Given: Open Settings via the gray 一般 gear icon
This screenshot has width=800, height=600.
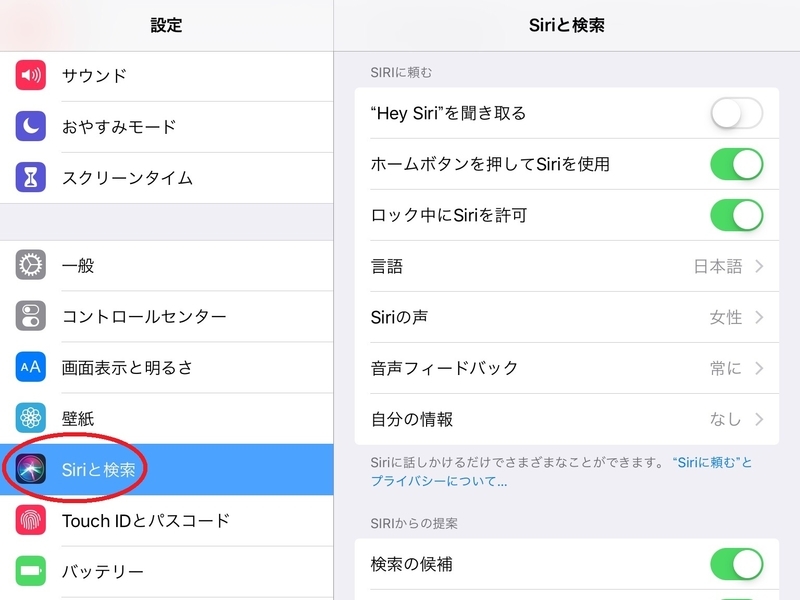Looking at the screenshot, I should click(x=30, y=265).
